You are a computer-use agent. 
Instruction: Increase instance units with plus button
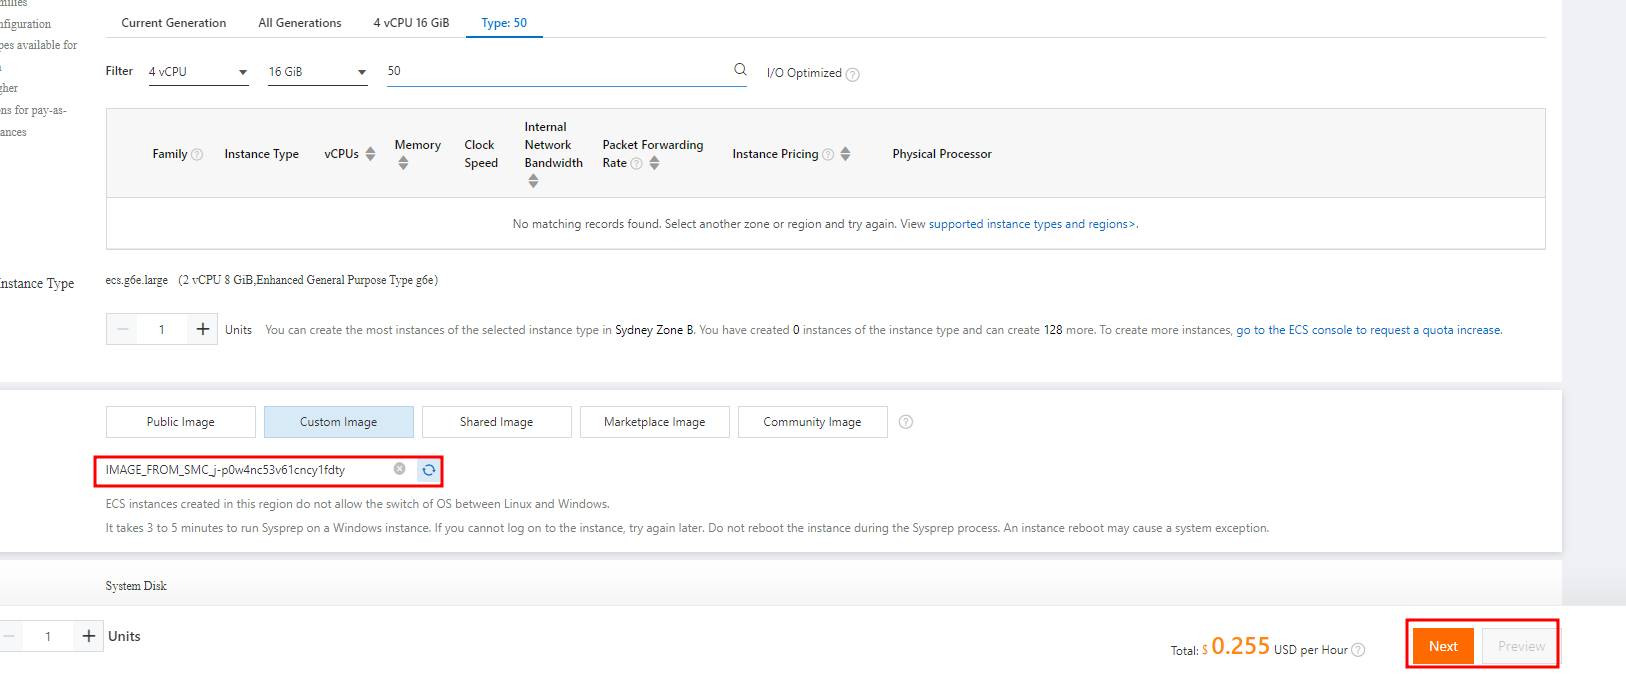click(x=203, y=329)
